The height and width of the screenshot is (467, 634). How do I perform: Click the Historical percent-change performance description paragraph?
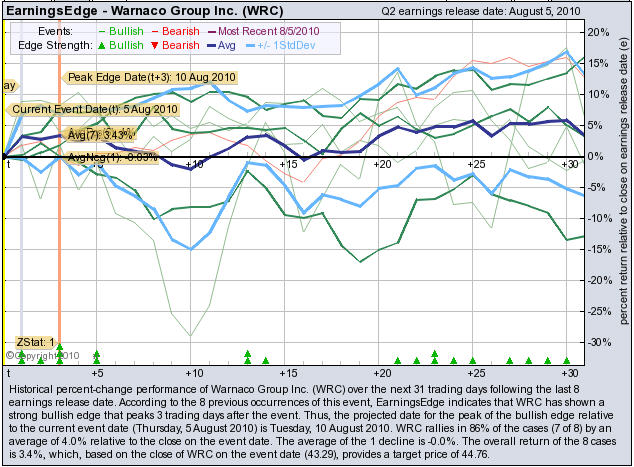click(311, 422)
